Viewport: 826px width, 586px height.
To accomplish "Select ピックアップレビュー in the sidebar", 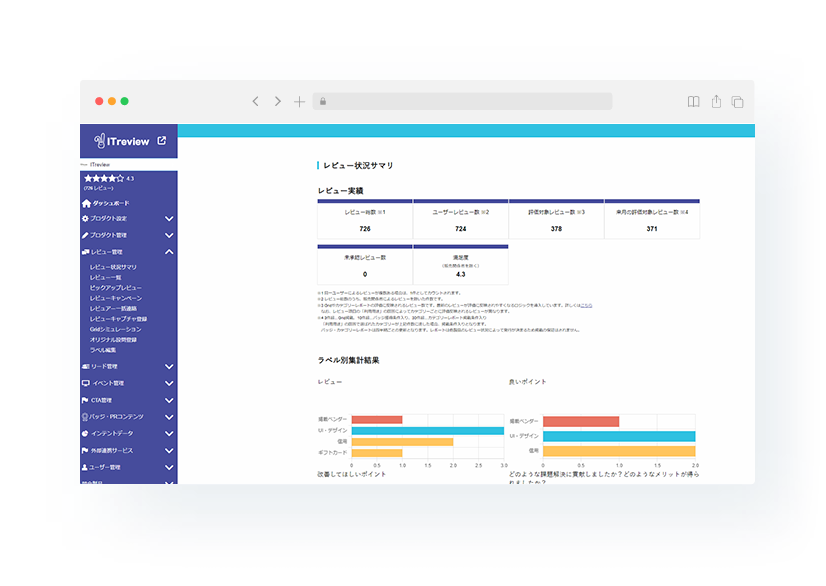I will click(116, 288).
